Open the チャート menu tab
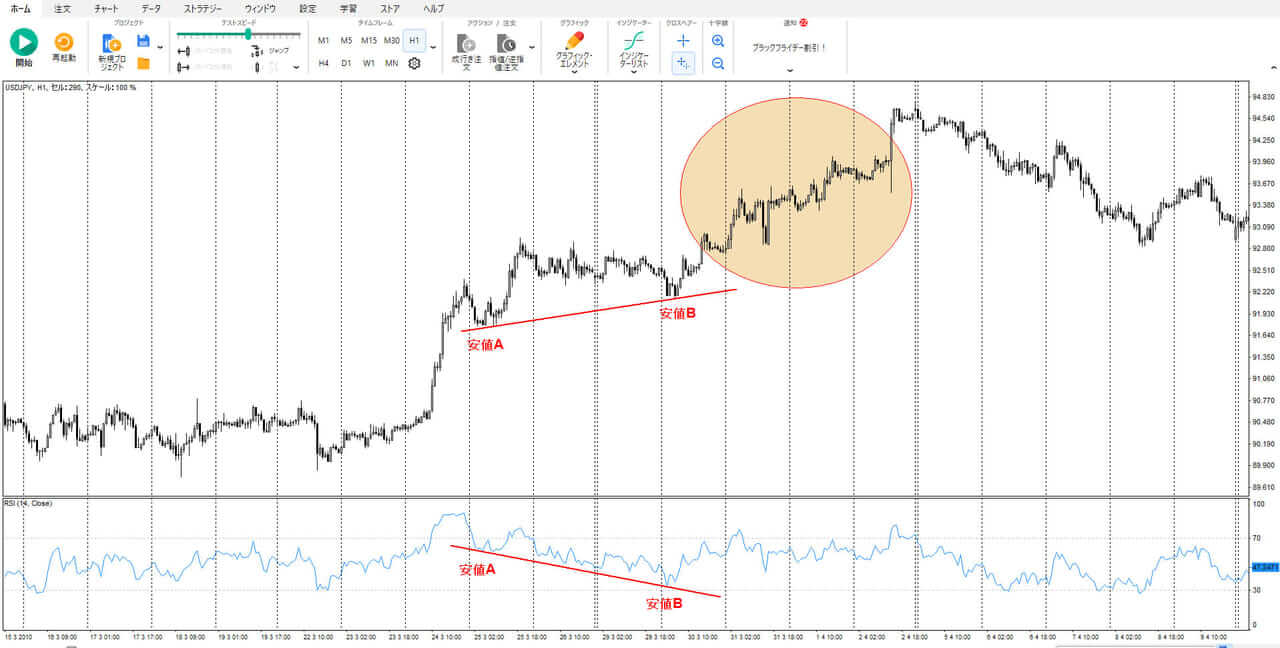The image size is (1280, 648). 106,8
